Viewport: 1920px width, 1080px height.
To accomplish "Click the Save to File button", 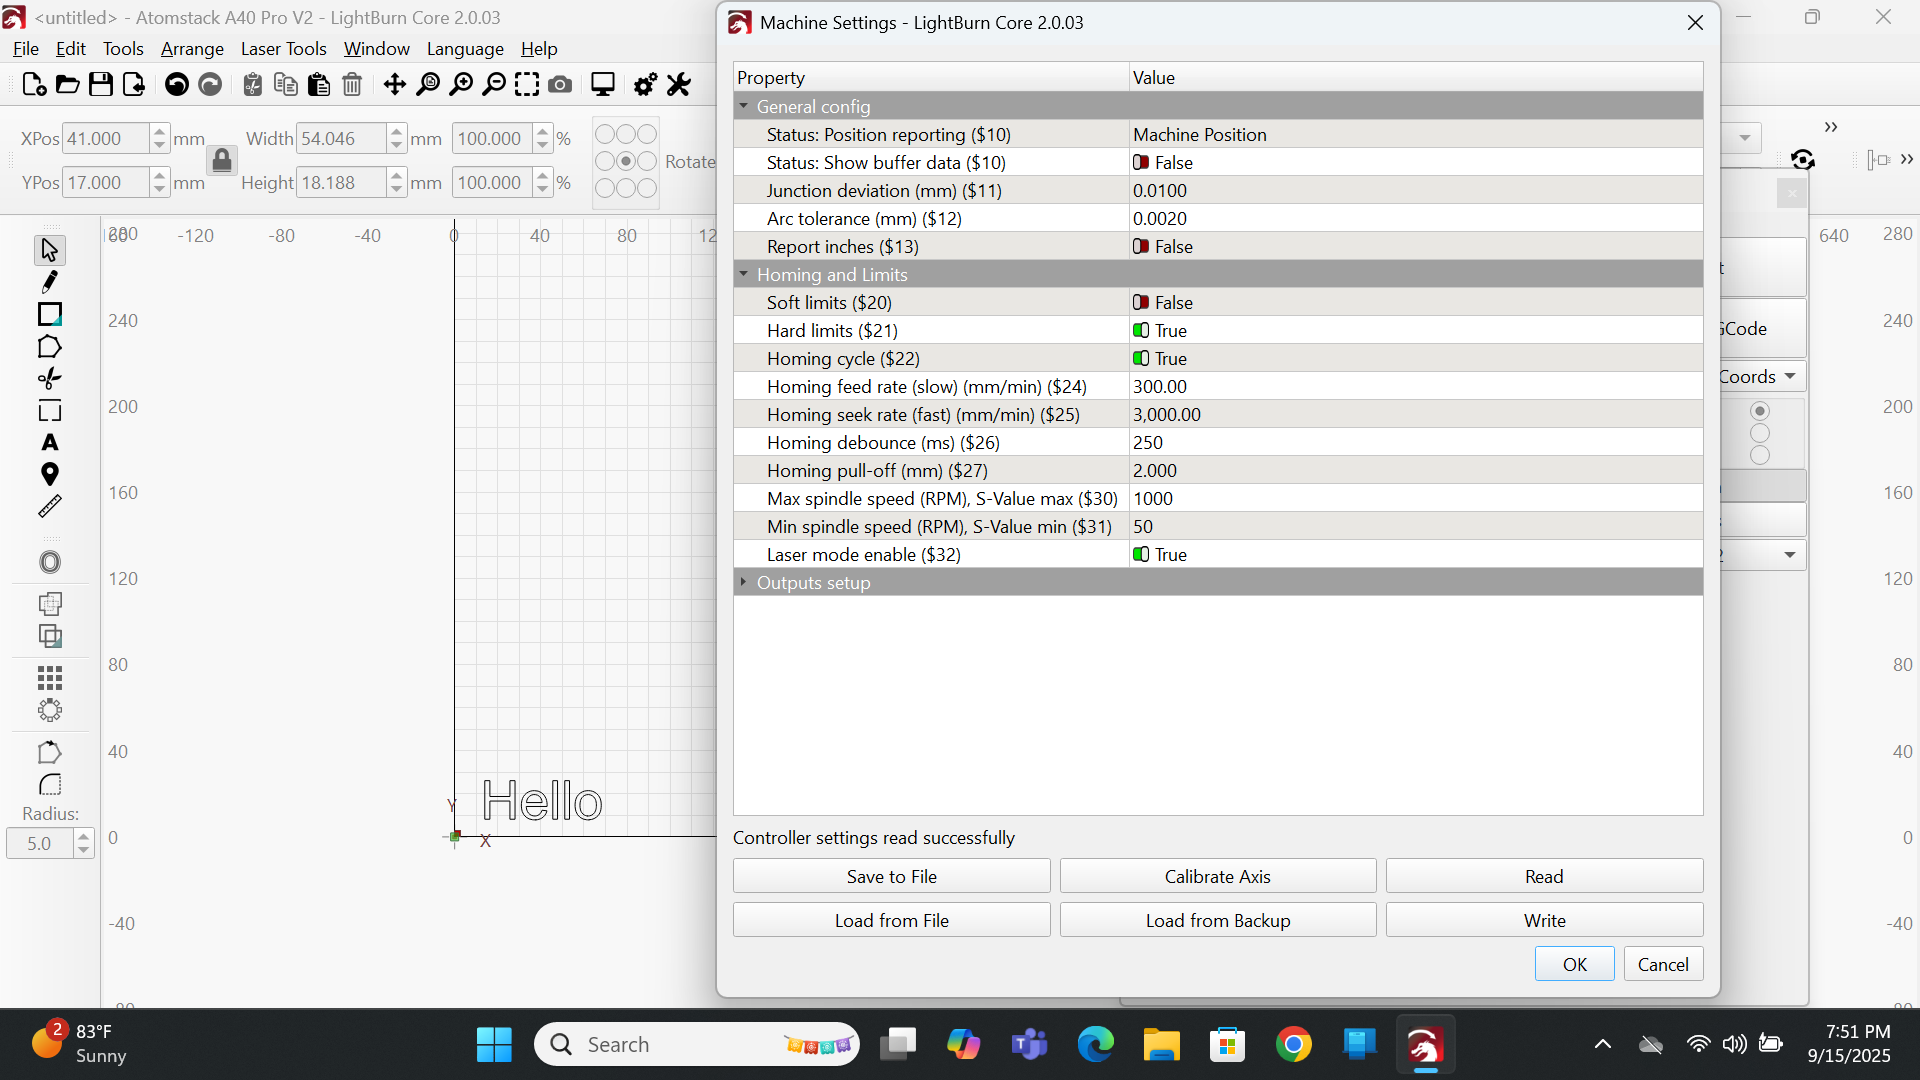I will pyautogui.click(x=891, y=877).
